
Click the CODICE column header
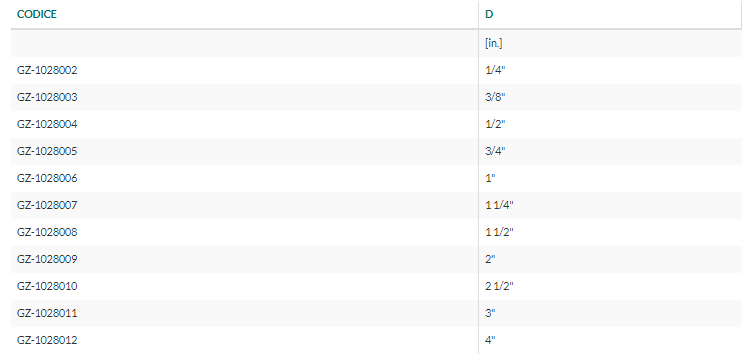pos(37,14)
